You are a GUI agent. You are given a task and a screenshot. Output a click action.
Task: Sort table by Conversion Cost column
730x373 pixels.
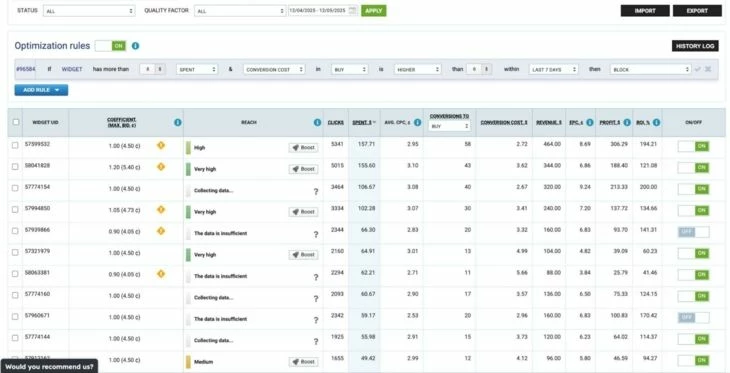[504, 122]
